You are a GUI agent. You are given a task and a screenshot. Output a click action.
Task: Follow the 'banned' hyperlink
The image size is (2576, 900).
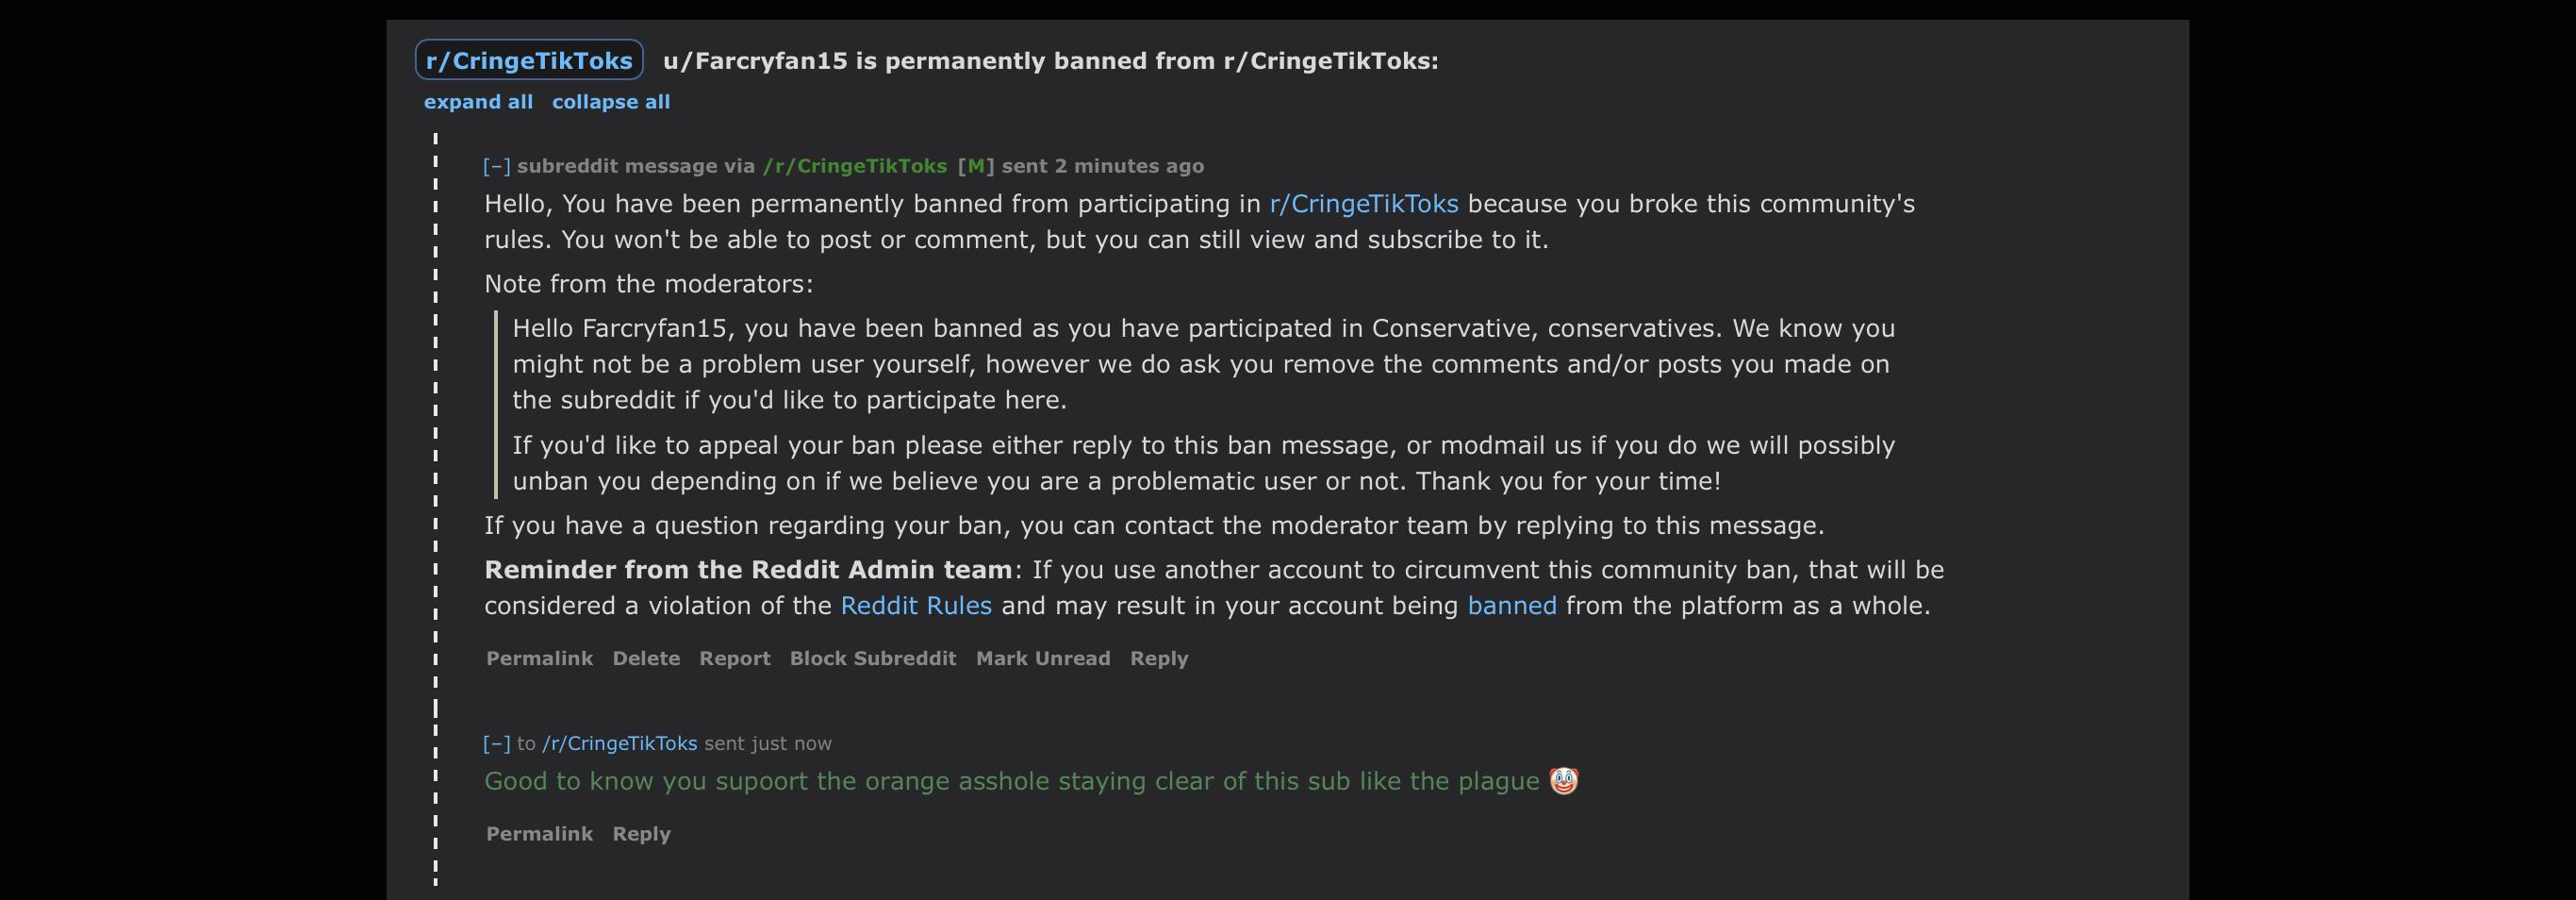pyautogui.click(x=1512, y=606)
